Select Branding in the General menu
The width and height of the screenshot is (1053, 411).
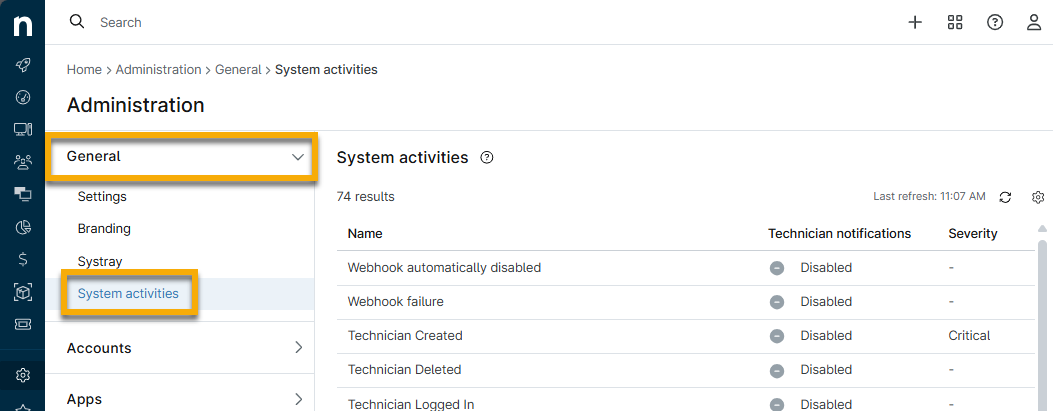[x=104, y=229]
